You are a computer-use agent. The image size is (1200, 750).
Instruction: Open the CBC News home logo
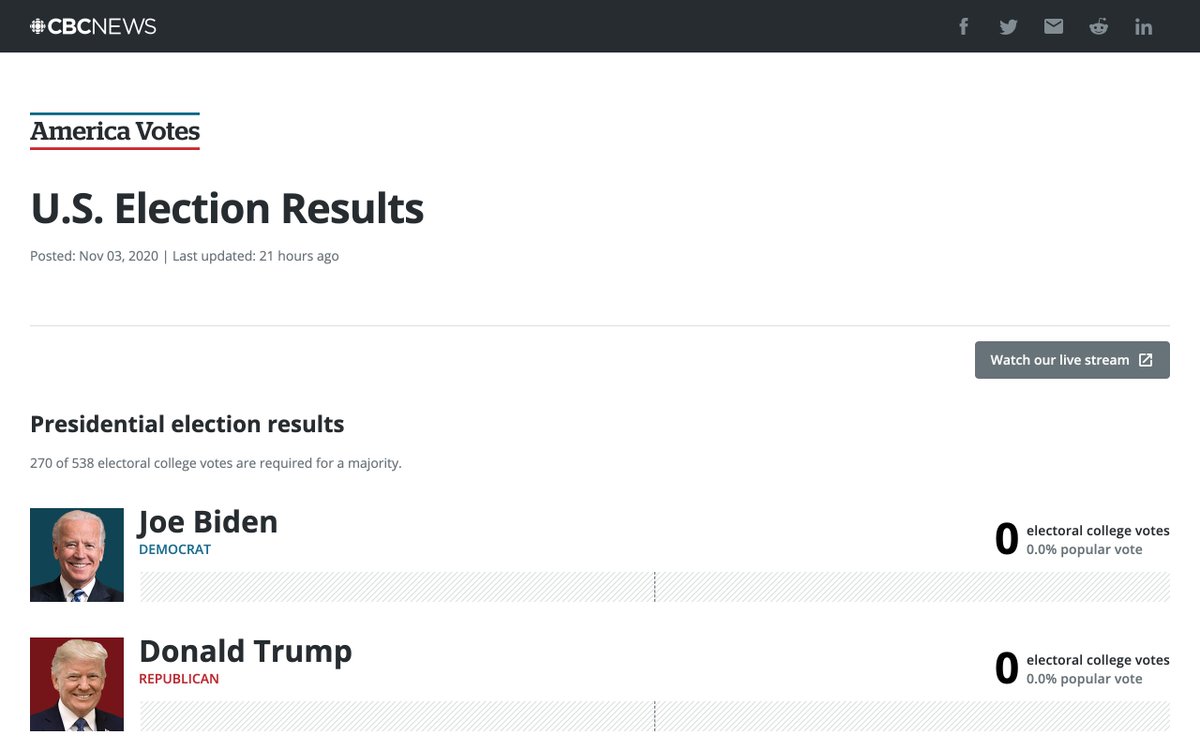[x=93, y=27]
